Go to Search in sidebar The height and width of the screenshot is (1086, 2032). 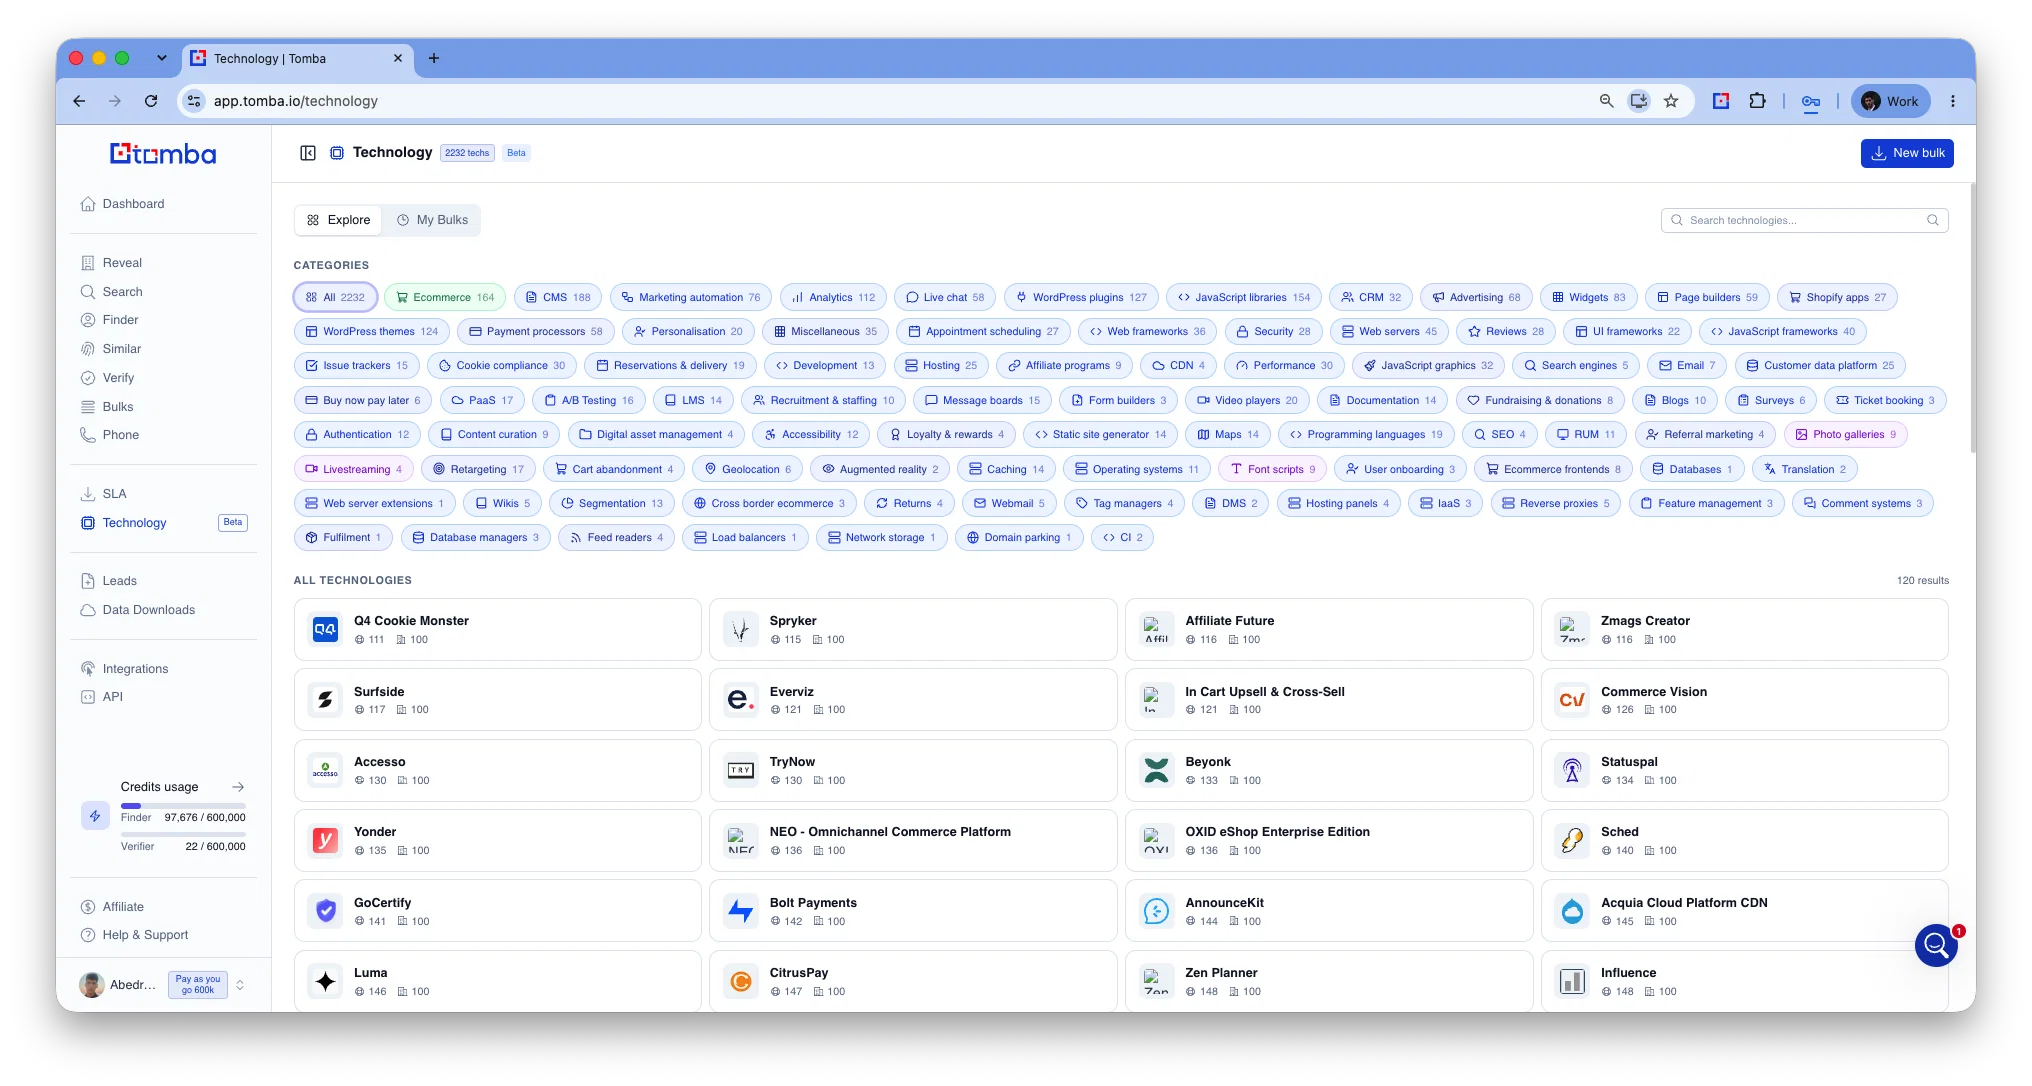[x=122, y=292]
